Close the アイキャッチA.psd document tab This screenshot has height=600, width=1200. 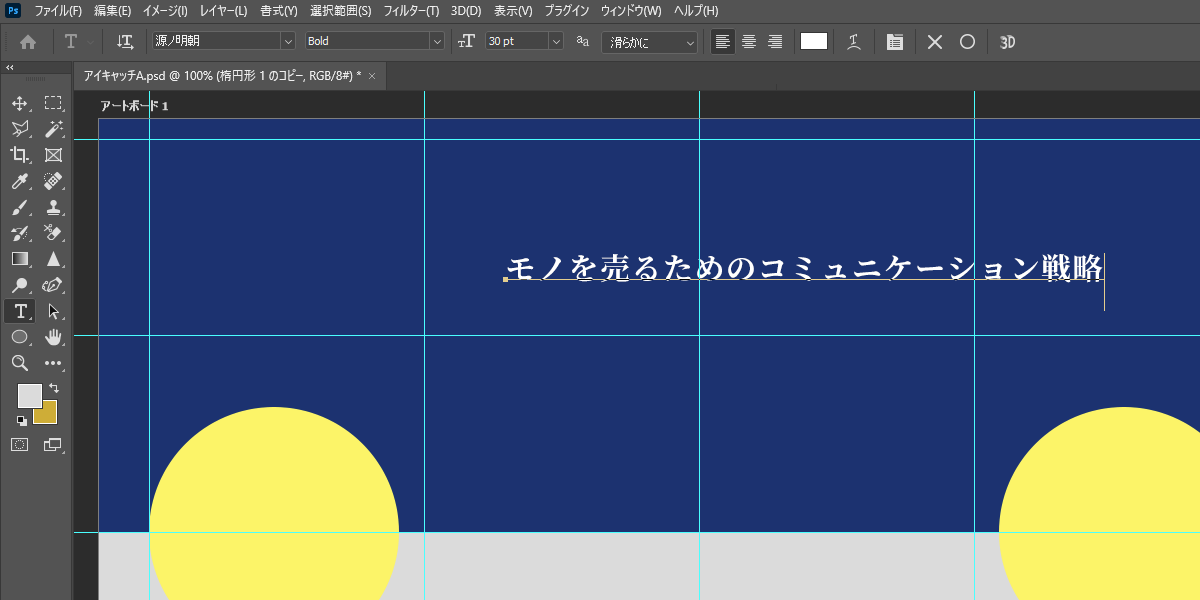[x=373, y=76]
